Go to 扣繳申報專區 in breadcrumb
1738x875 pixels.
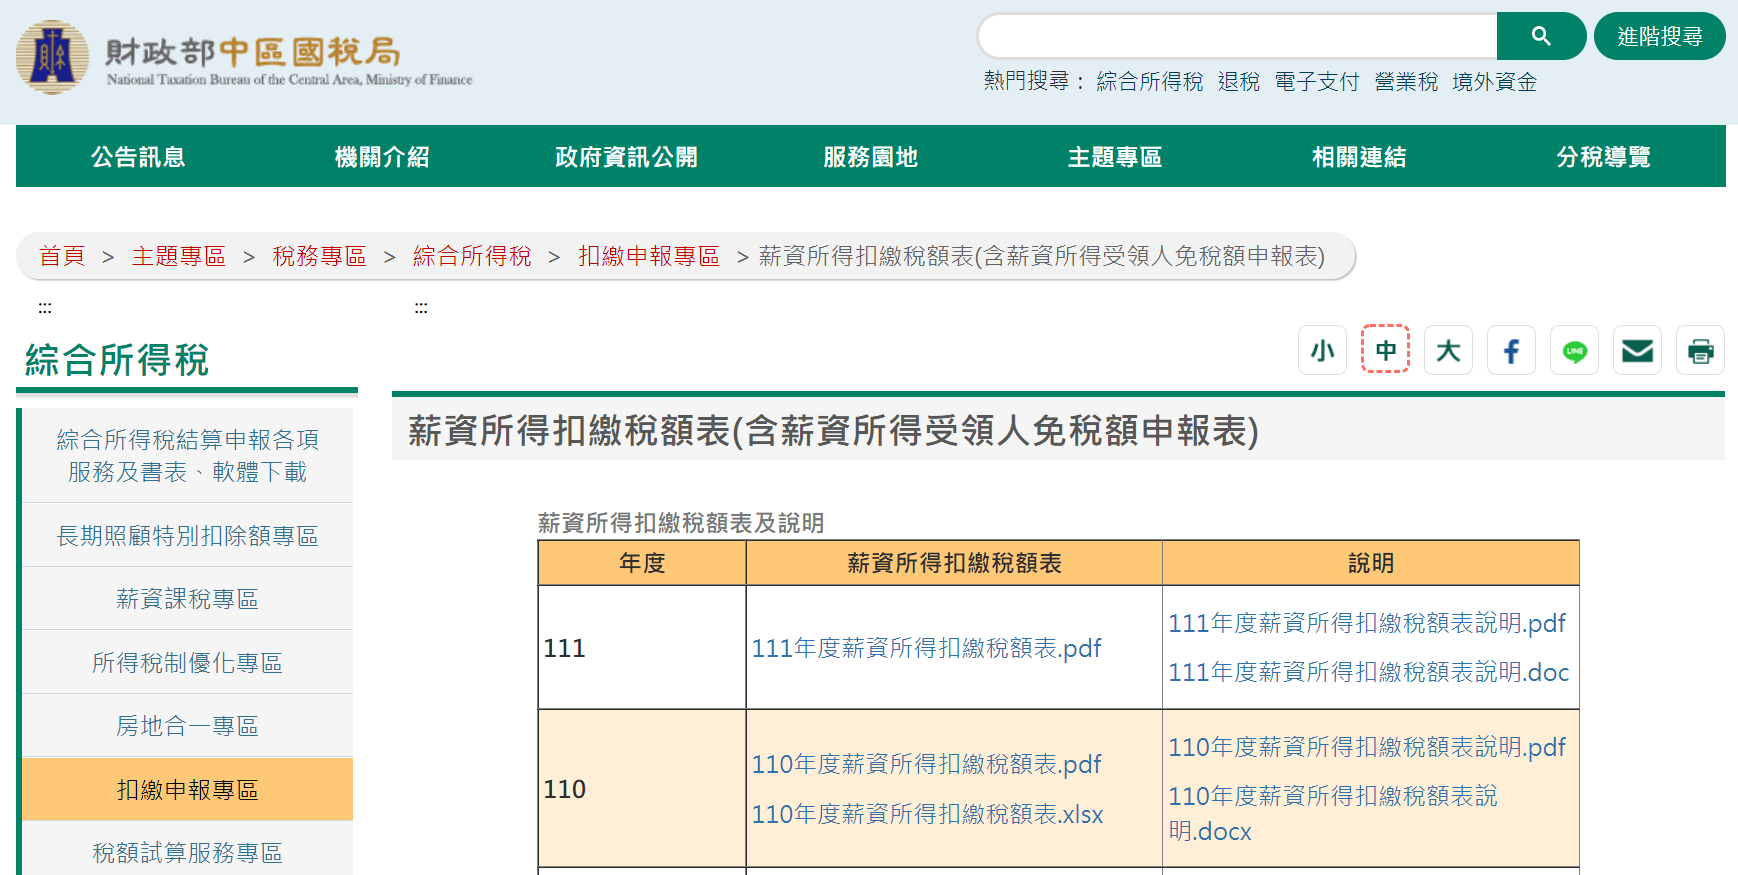(649, 256)
